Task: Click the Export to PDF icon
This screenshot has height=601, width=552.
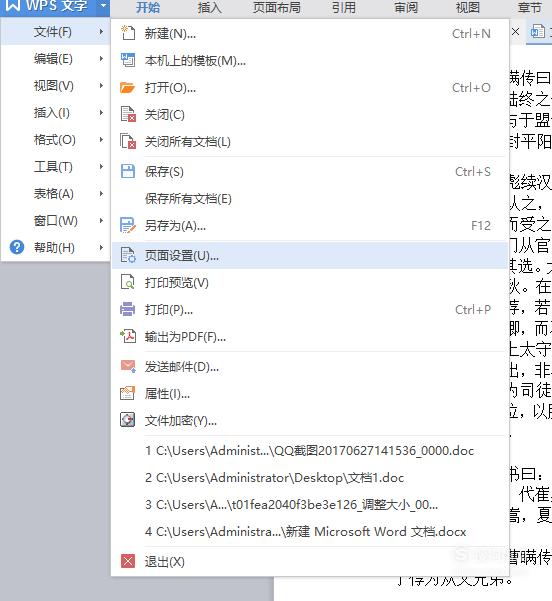Action: pos(128,336)
